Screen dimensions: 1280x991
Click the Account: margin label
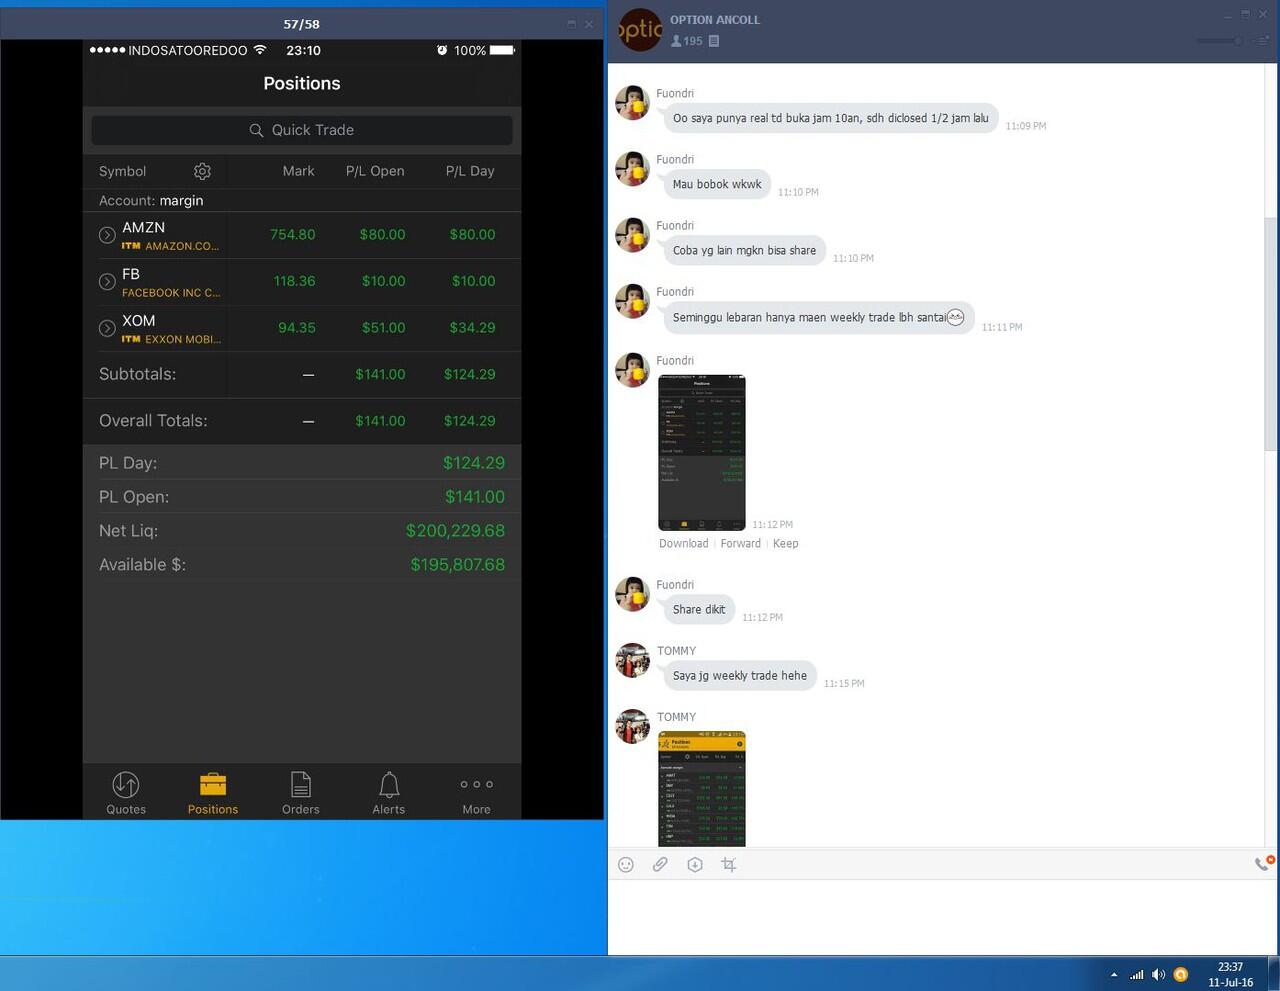(x=151, y=201)
